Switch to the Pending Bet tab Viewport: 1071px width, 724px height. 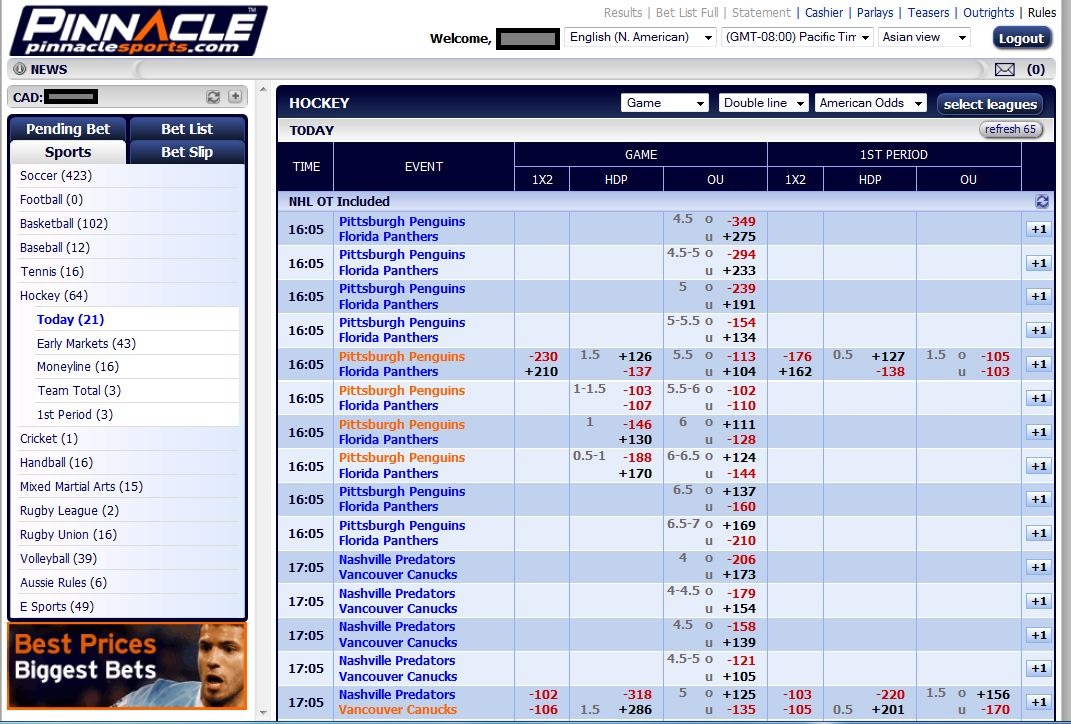[68, 128]
